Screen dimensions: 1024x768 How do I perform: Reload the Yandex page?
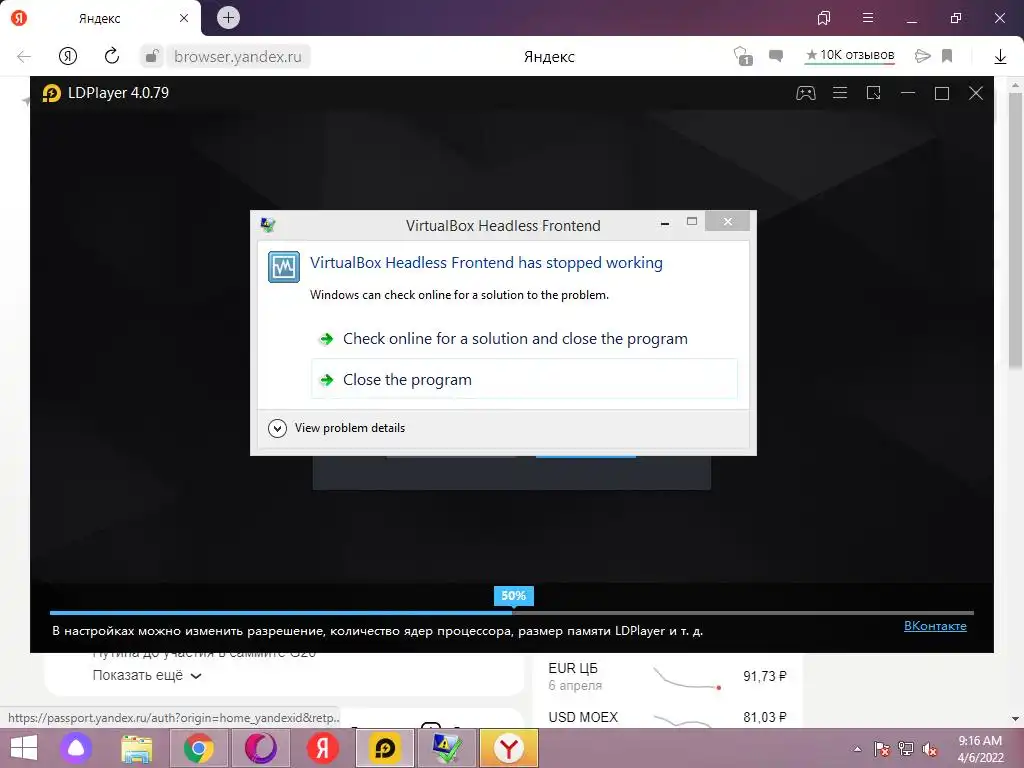(x=112, y=56)
